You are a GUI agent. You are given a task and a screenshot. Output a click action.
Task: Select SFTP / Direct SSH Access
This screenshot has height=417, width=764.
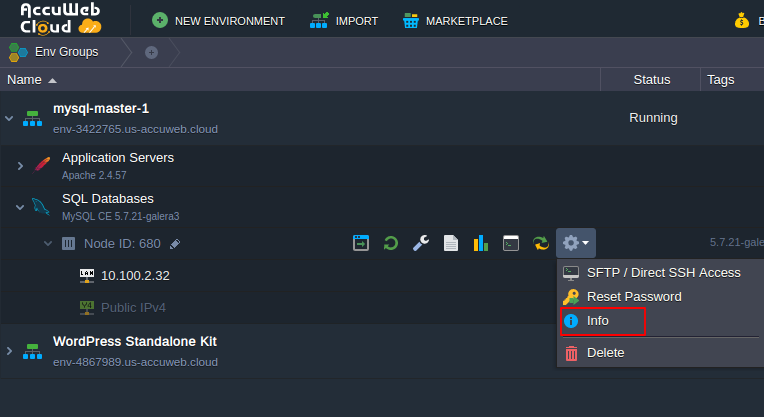point(663,272)
